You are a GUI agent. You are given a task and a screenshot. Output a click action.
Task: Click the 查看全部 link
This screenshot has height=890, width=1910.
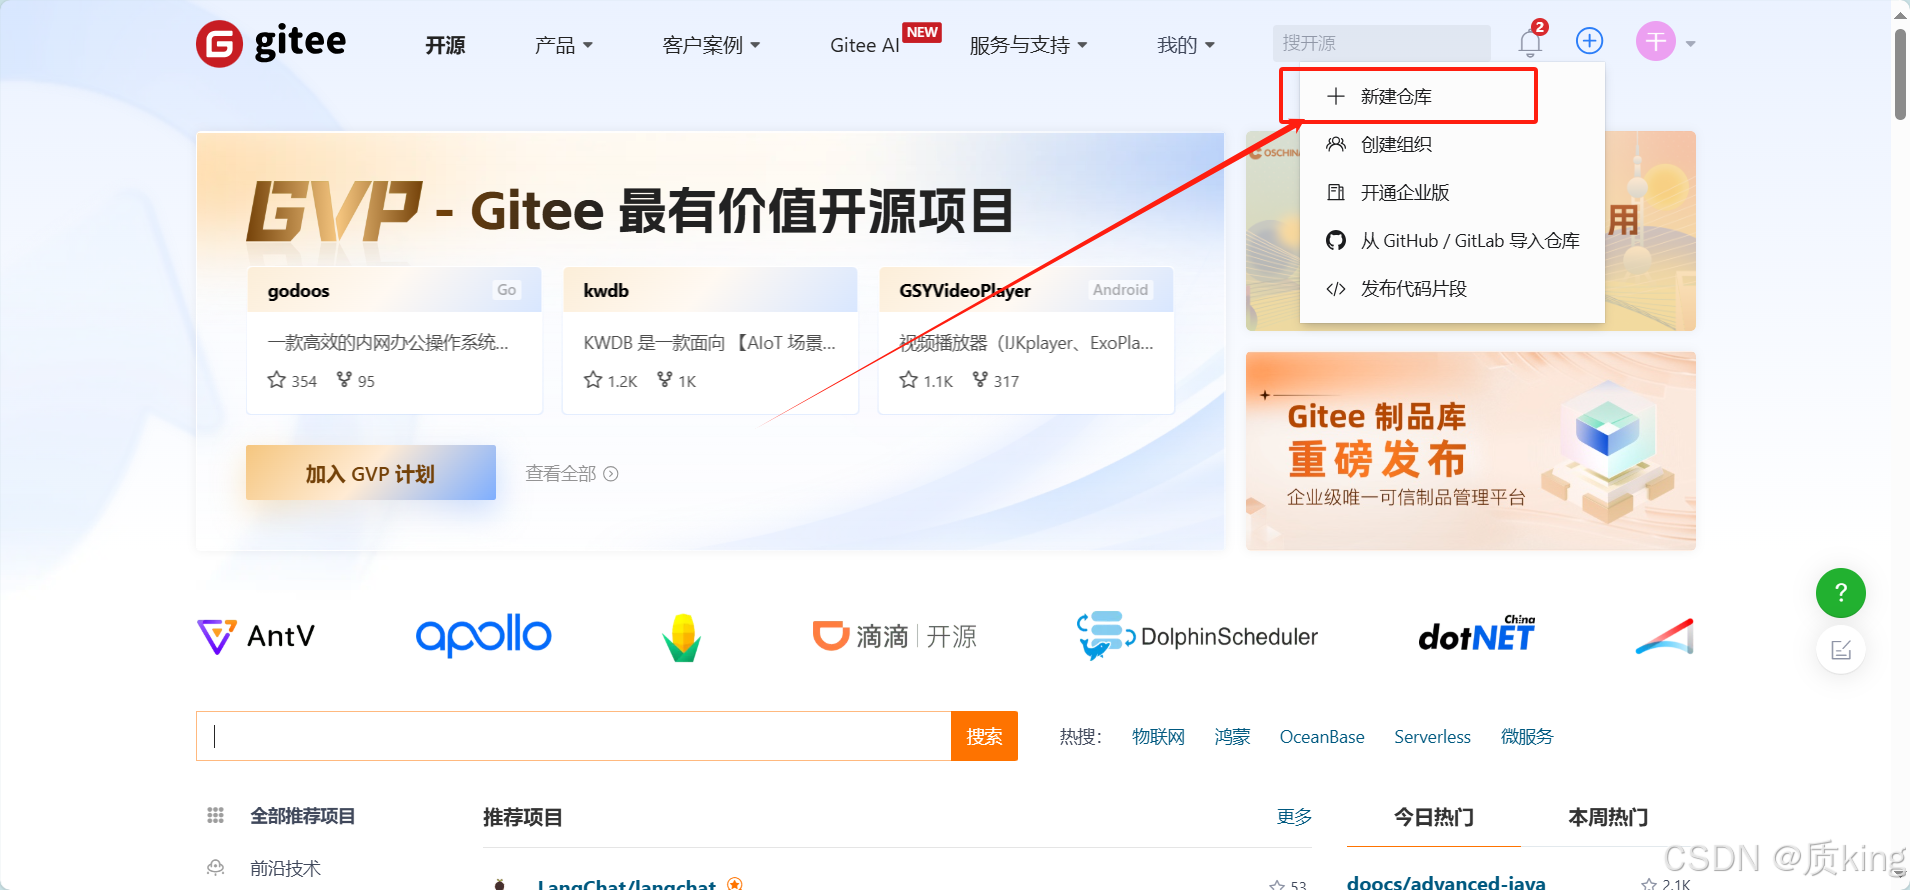pos(572,473)
